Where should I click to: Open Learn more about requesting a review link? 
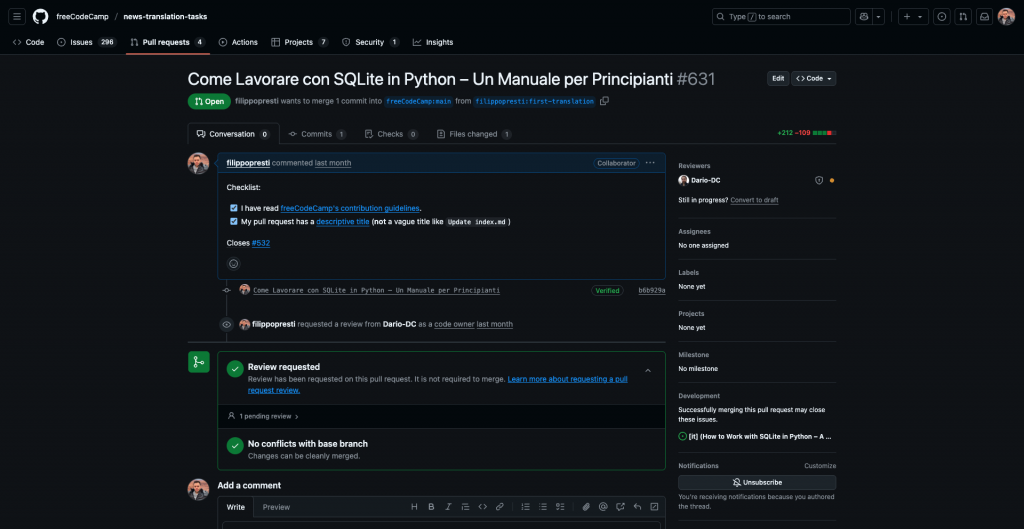click(437, 384)
